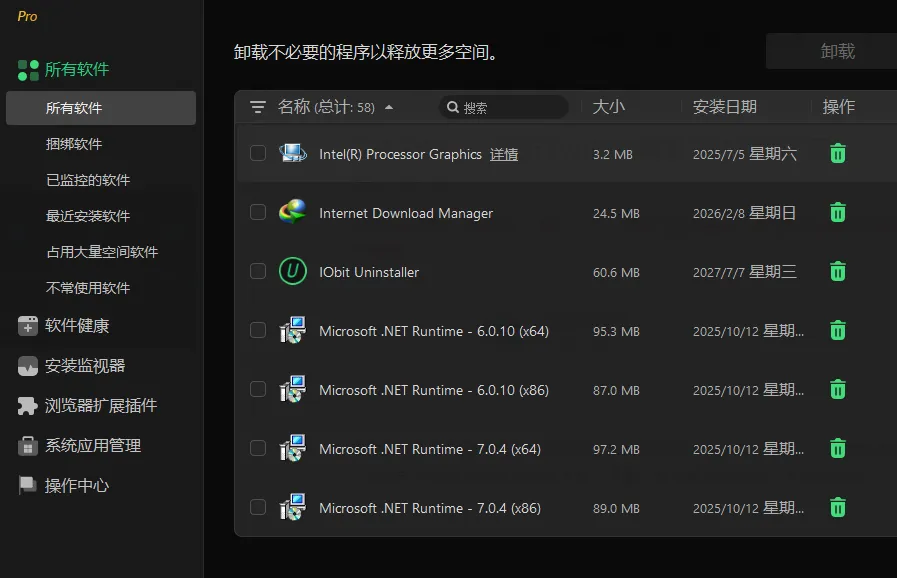This screenshot has width=897, height=578.
Task: Open the 最近安装软件 recently installed item
Action: click(x=88, y=216)
